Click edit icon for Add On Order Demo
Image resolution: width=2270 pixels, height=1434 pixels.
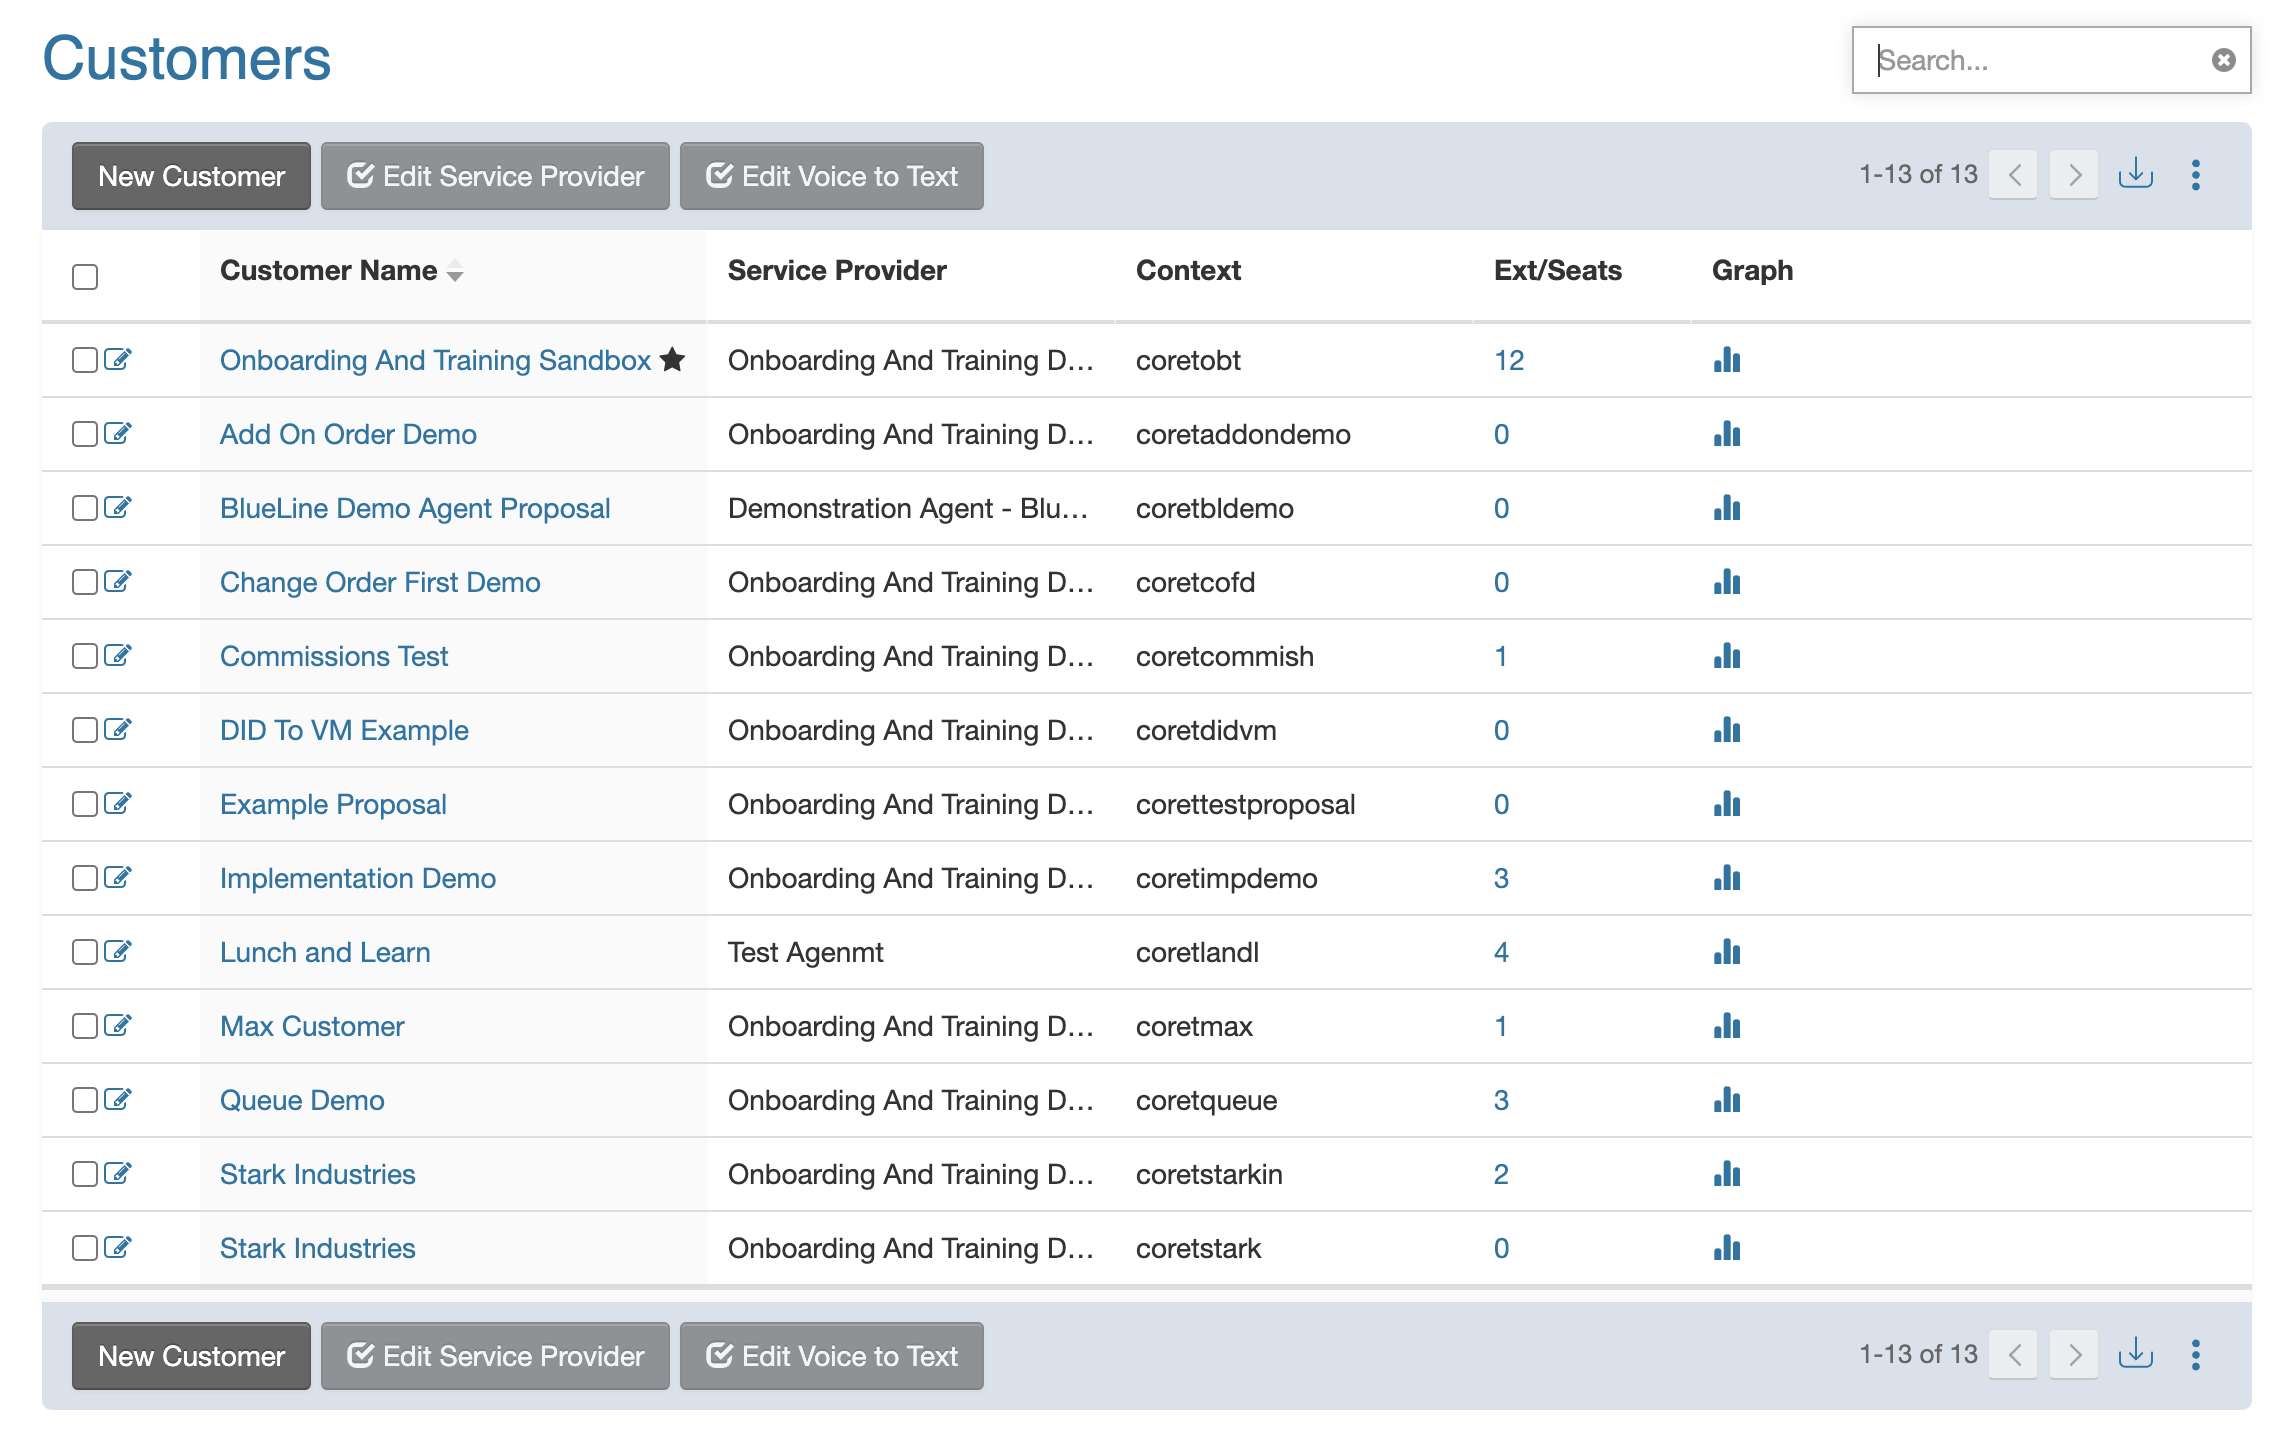[118, 433]
